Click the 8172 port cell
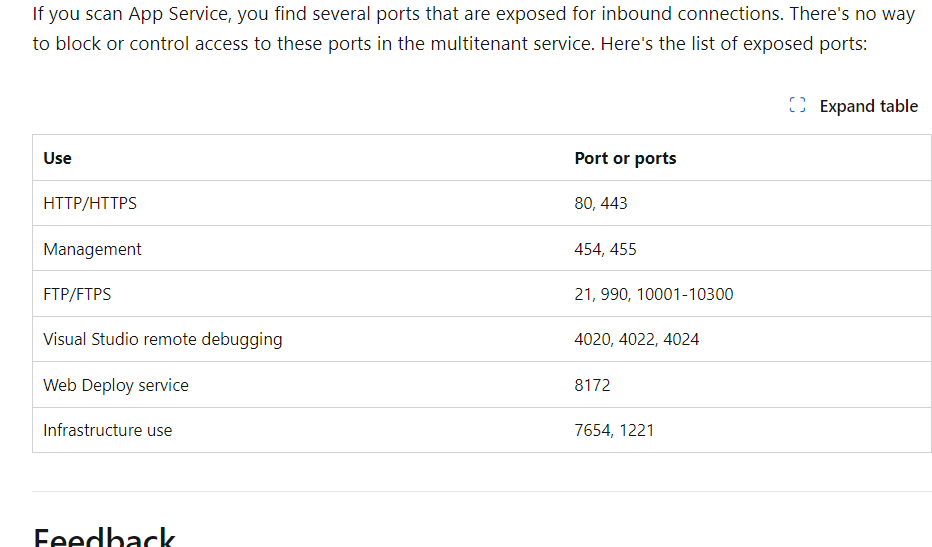The height and width of the screenshot is (547, 932). point(592,385)
